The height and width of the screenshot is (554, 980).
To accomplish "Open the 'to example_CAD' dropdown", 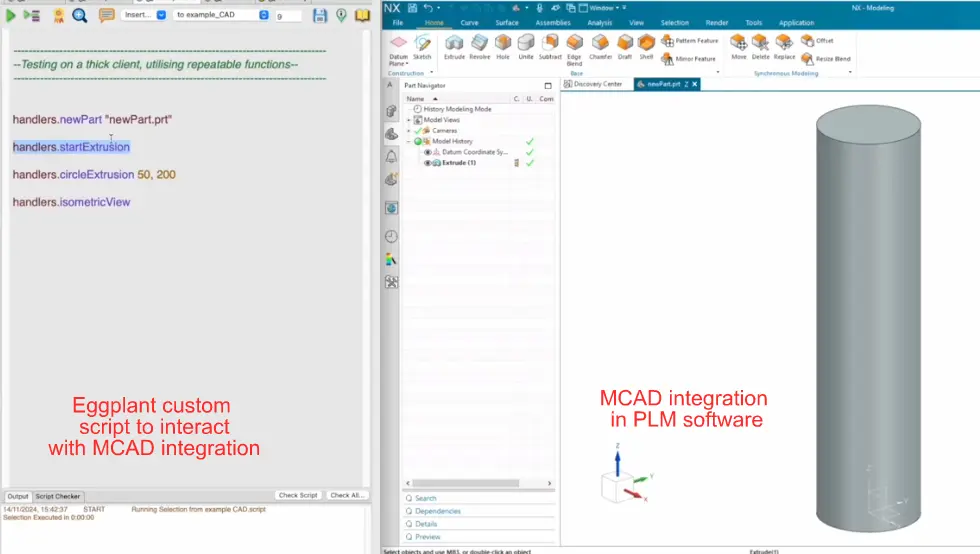I will 222,15.
